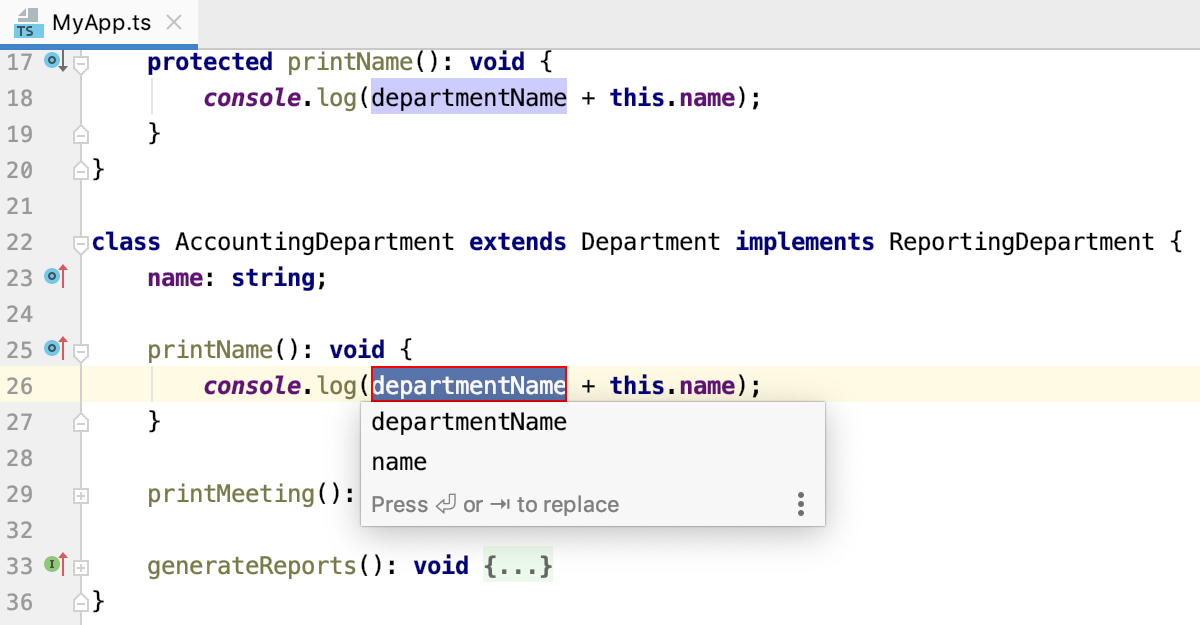Expand the collapsed generateReports method
1200x625 pixels.
(x=80, y=565)
